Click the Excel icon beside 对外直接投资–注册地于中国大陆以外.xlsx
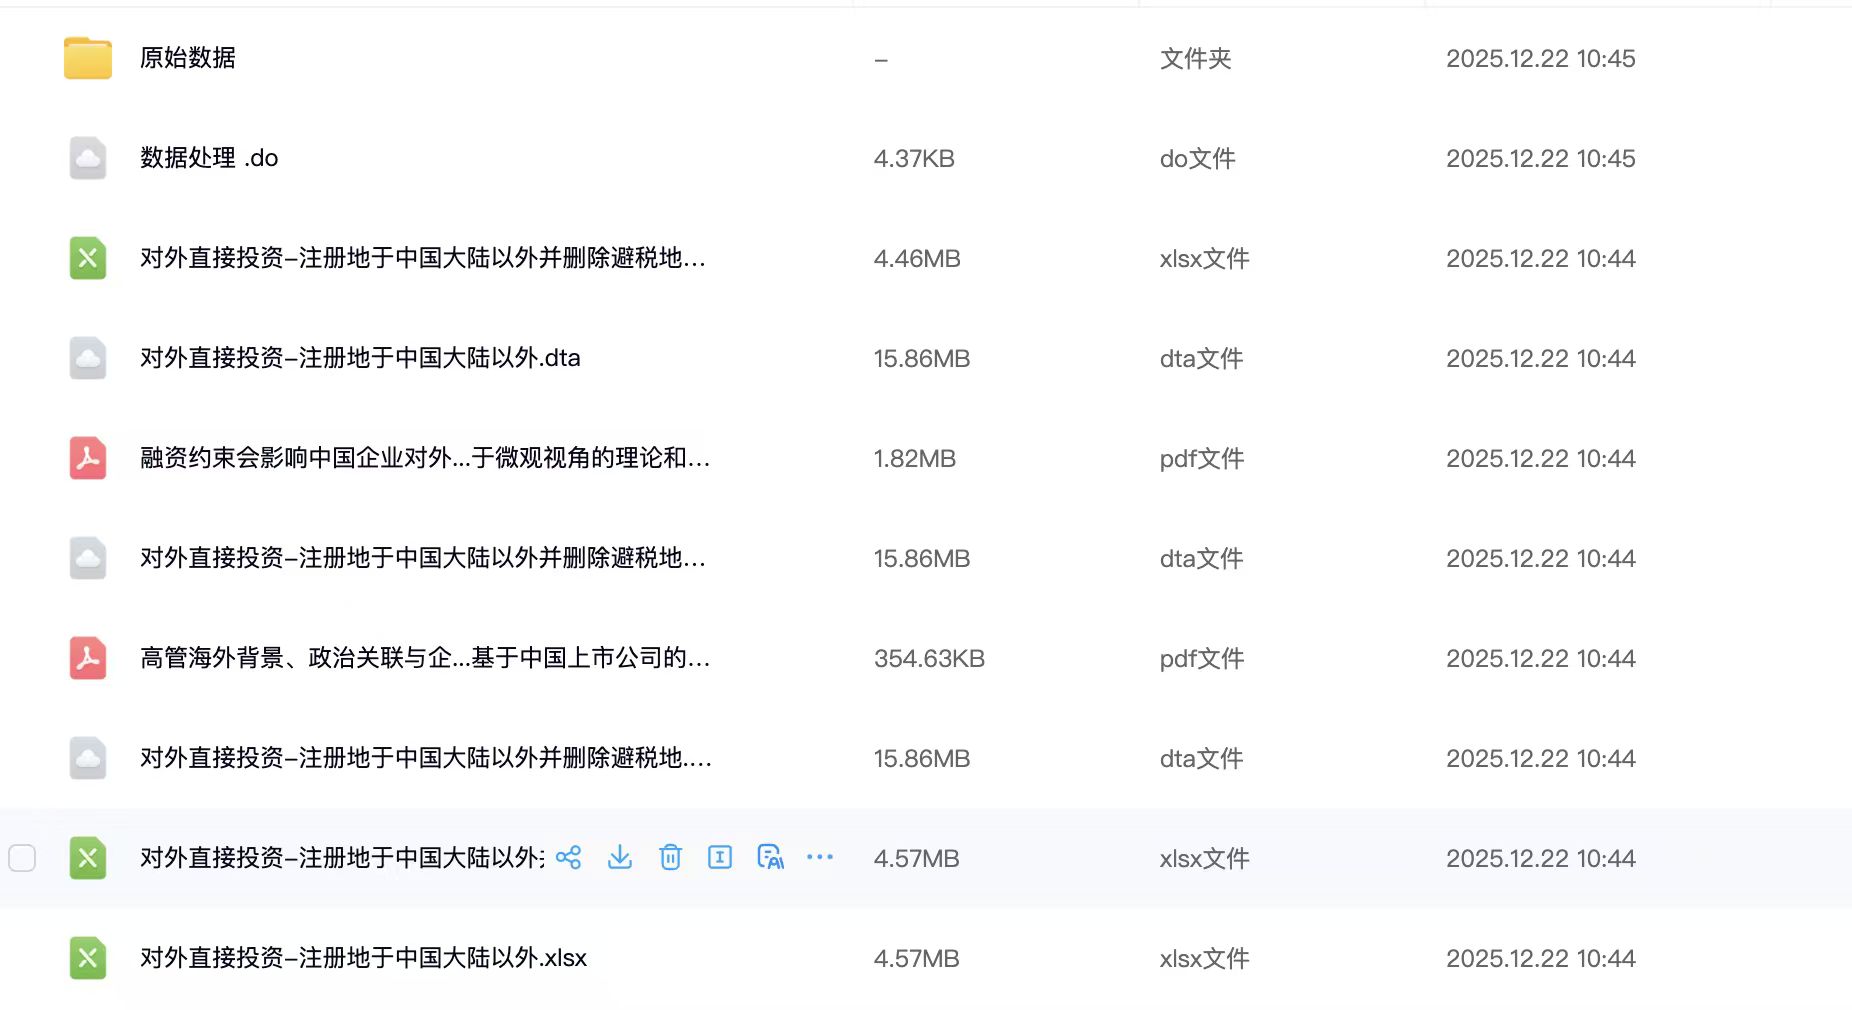Viewport: 1852px width, 1010px height. (x=88, y=958)
